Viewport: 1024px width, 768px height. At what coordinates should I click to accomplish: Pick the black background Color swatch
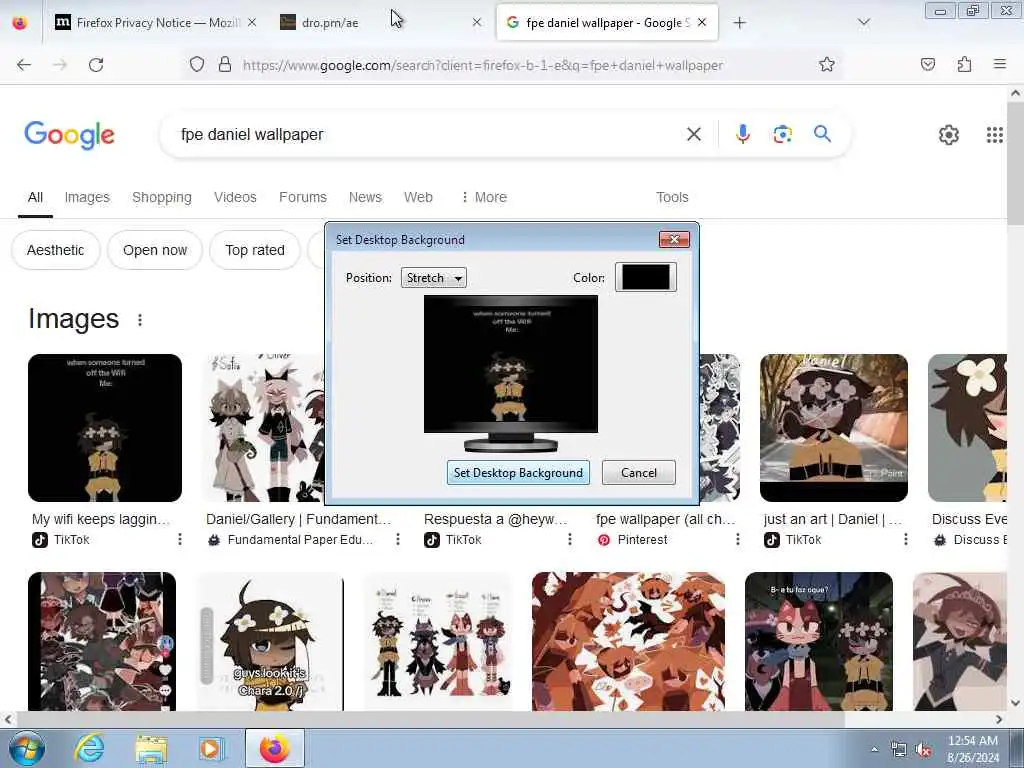click(645, 277)
